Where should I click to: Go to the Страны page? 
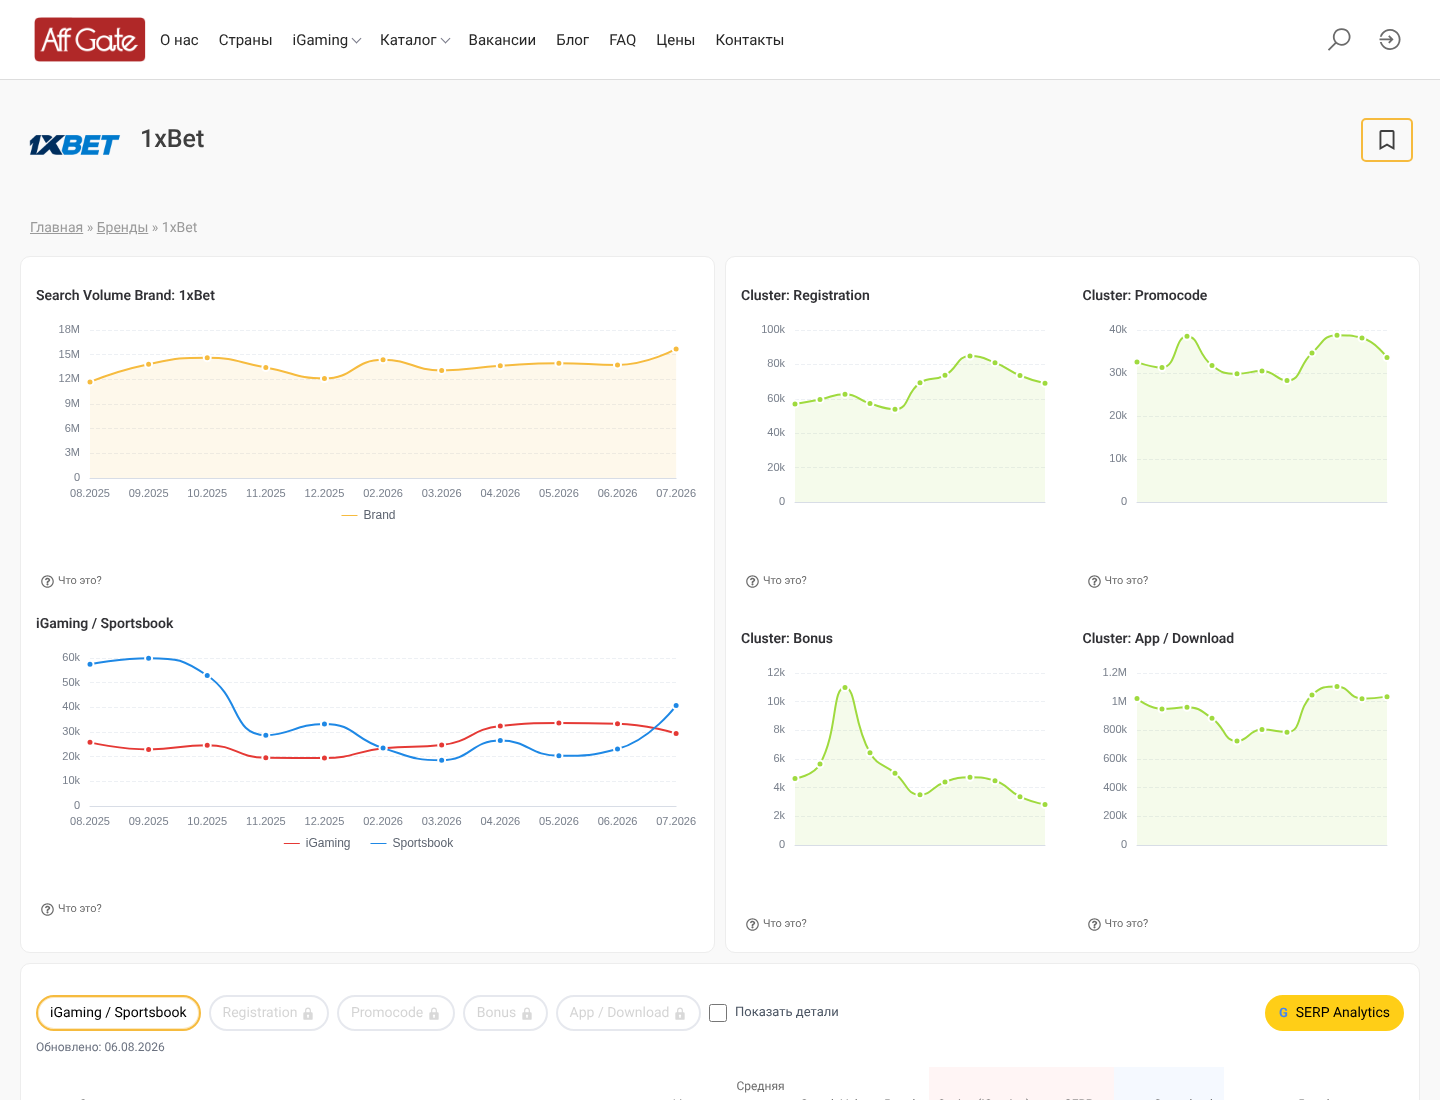click(246, 40)
